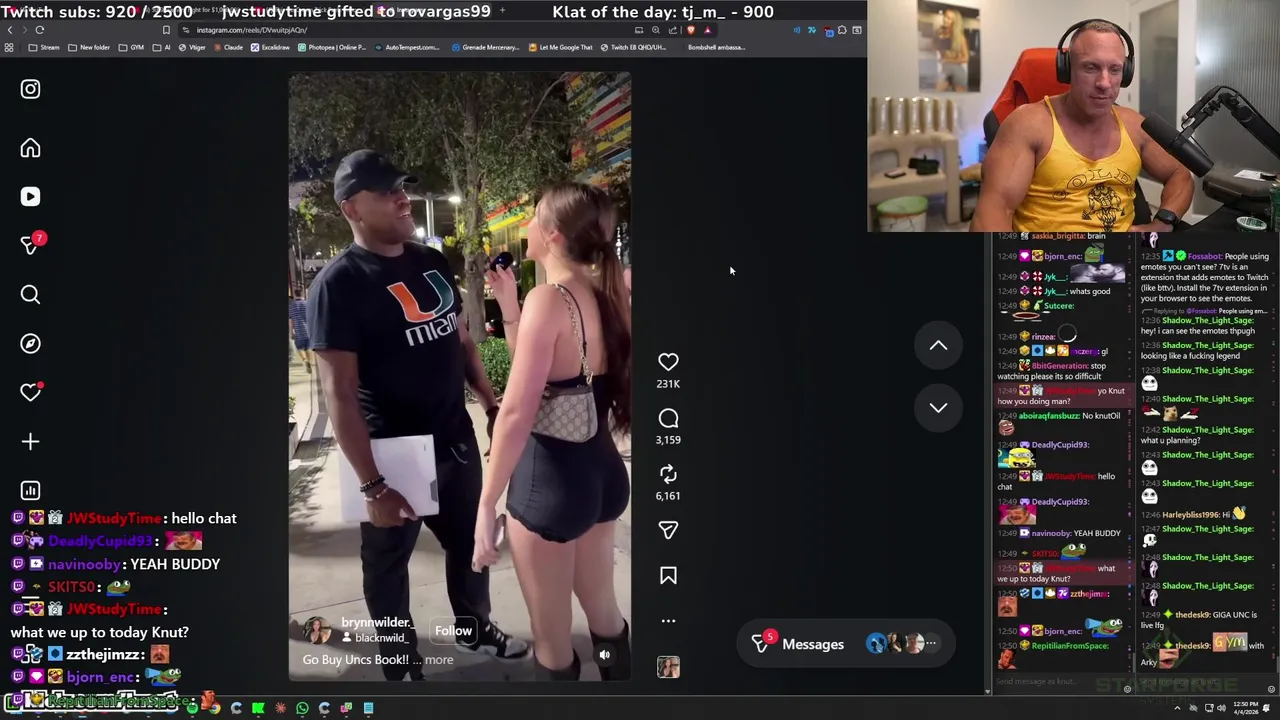Open Instagram logo in sidebar
The width and height of the screenshot is (1280, 720).
[x=30, y=89]
